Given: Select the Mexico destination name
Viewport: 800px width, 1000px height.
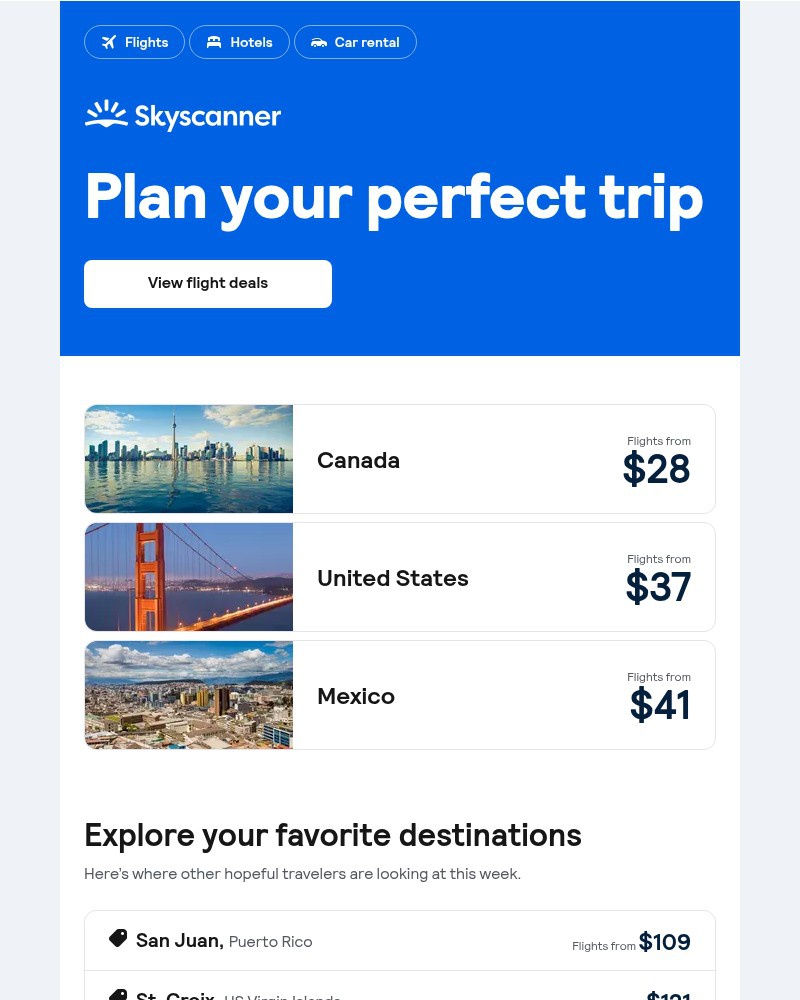Looking at the screenshot, I should point(356,696).
